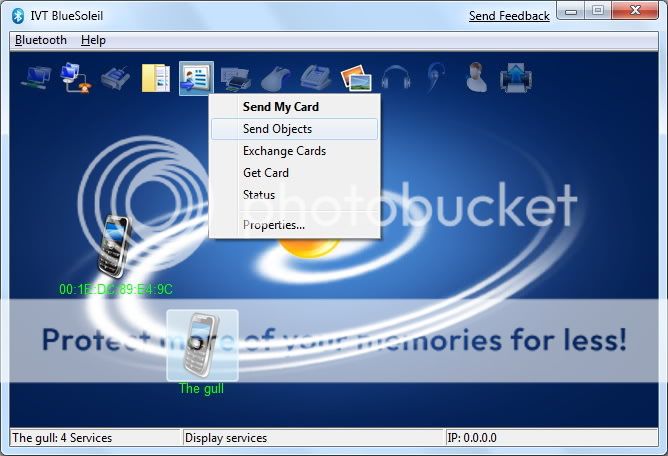Select the highlighted Object Push card icon

[x=196, y=78]
